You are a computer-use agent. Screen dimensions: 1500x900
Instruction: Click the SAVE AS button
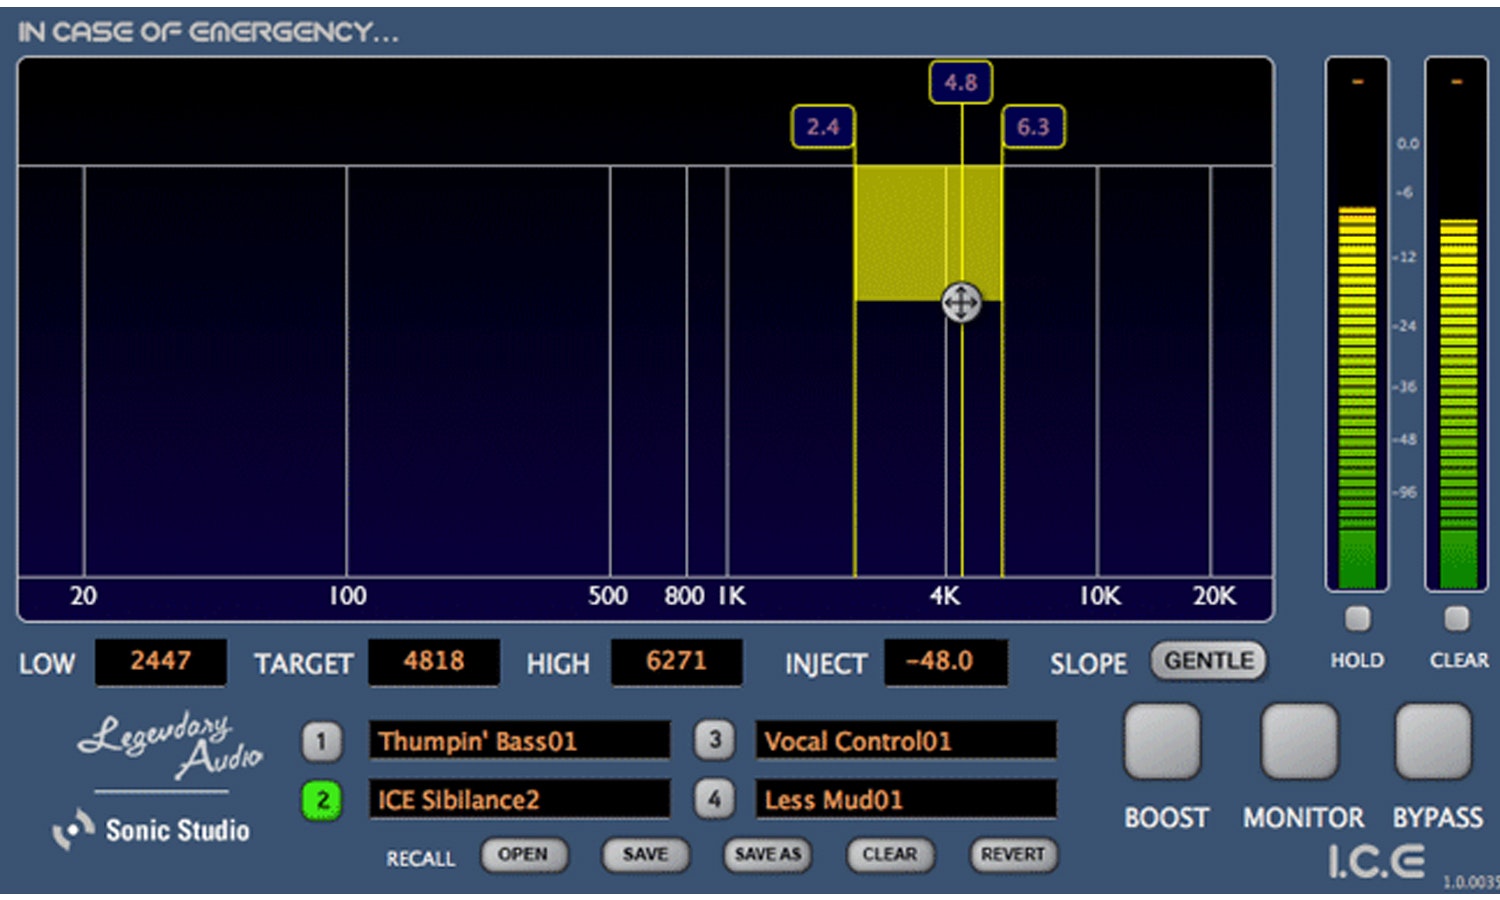(x=767, y=855)
